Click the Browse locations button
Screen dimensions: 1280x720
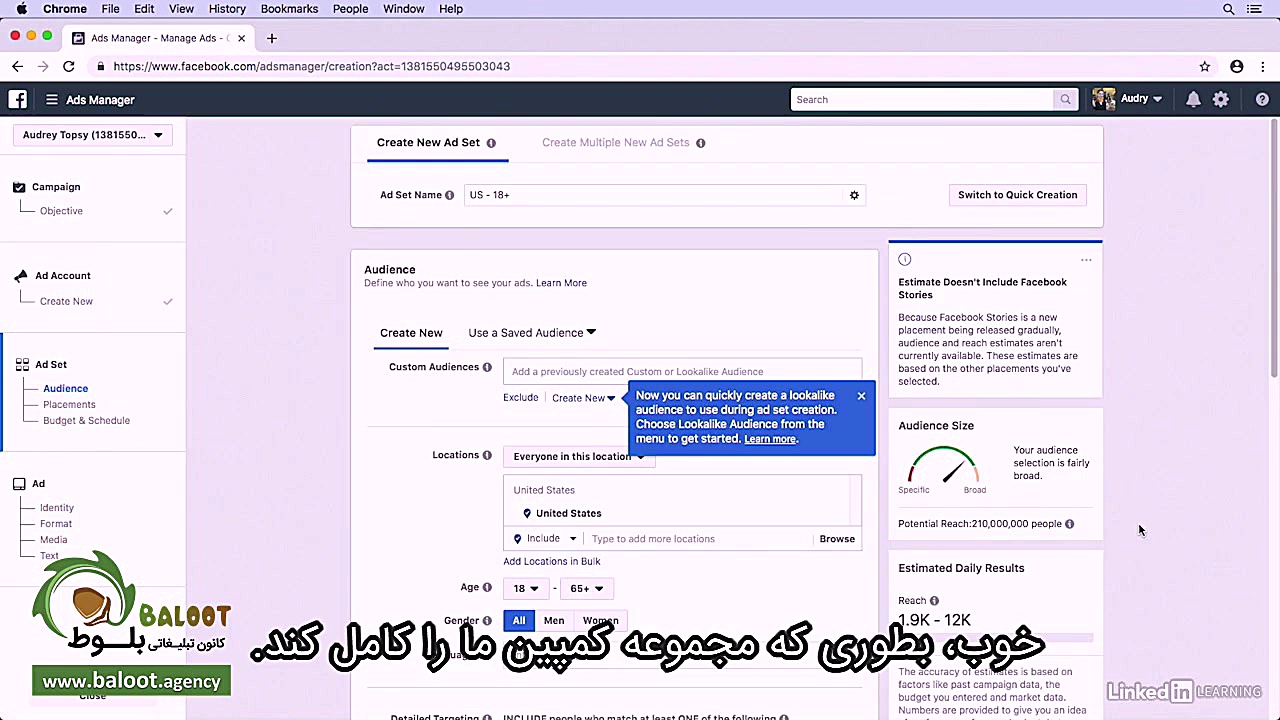pos(837,539)
